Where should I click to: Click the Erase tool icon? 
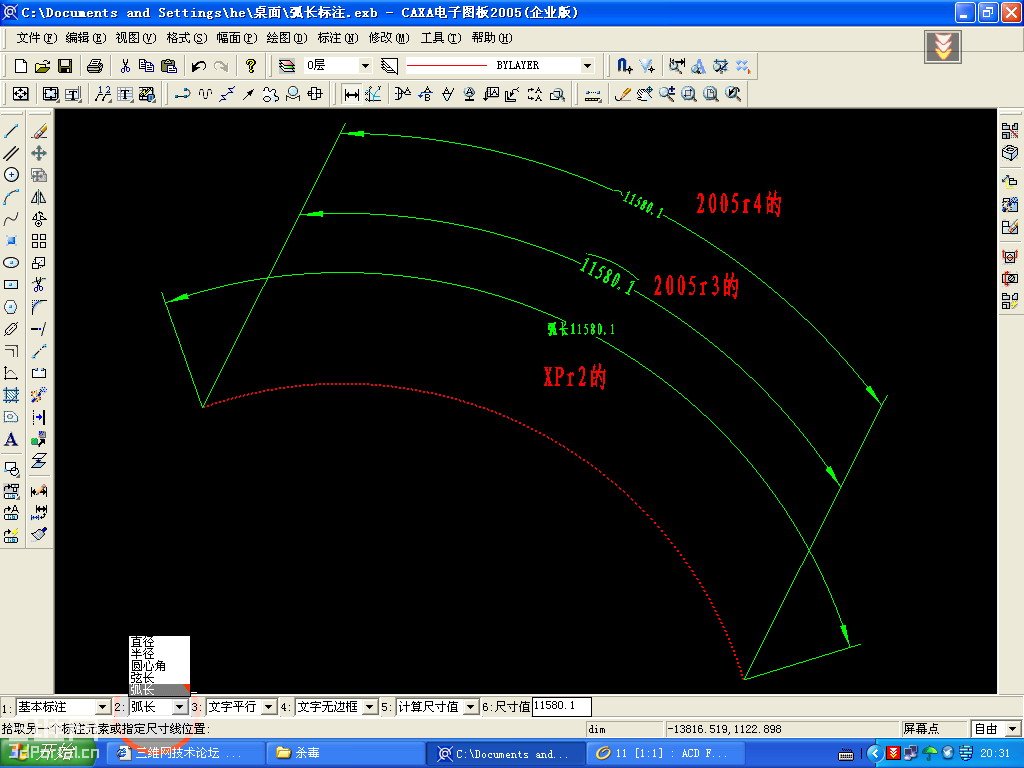[39, 131]
